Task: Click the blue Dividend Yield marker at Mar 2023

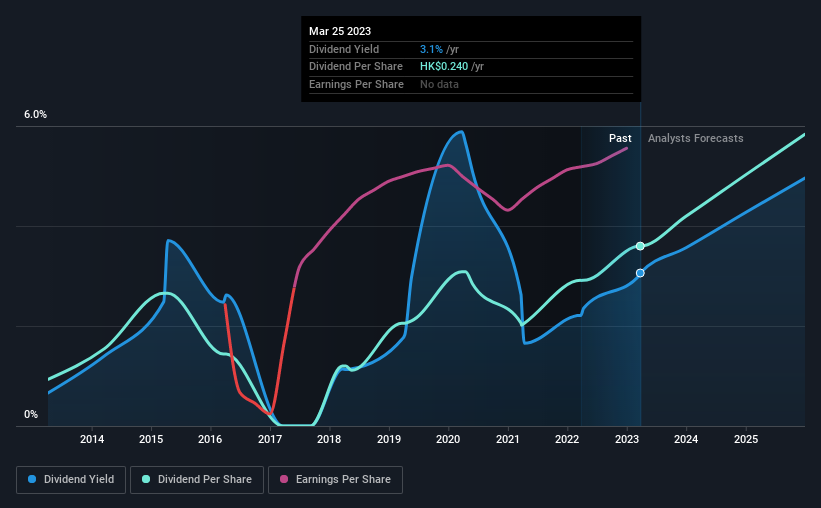Action: [x=640, y=273]
